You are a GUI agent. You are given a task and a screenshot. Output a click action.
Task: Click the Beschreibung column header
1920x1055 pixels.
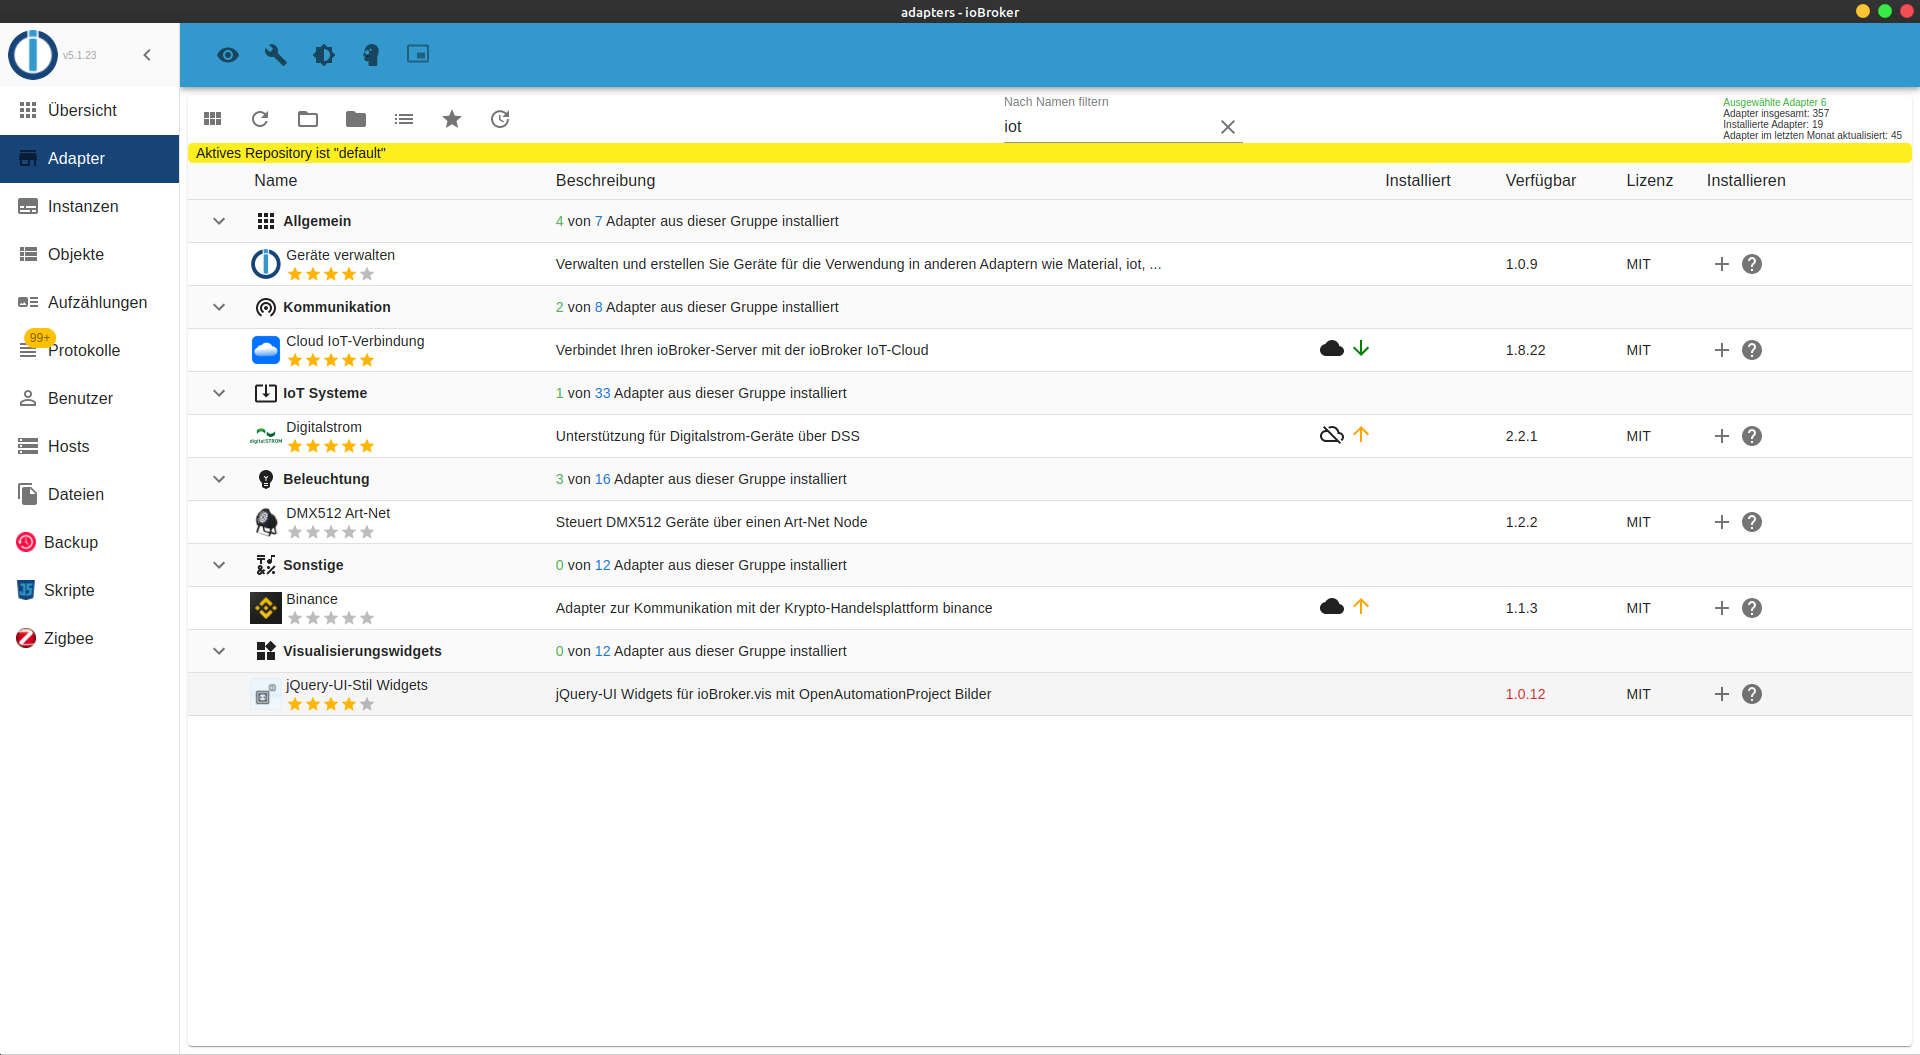(605, 181)
